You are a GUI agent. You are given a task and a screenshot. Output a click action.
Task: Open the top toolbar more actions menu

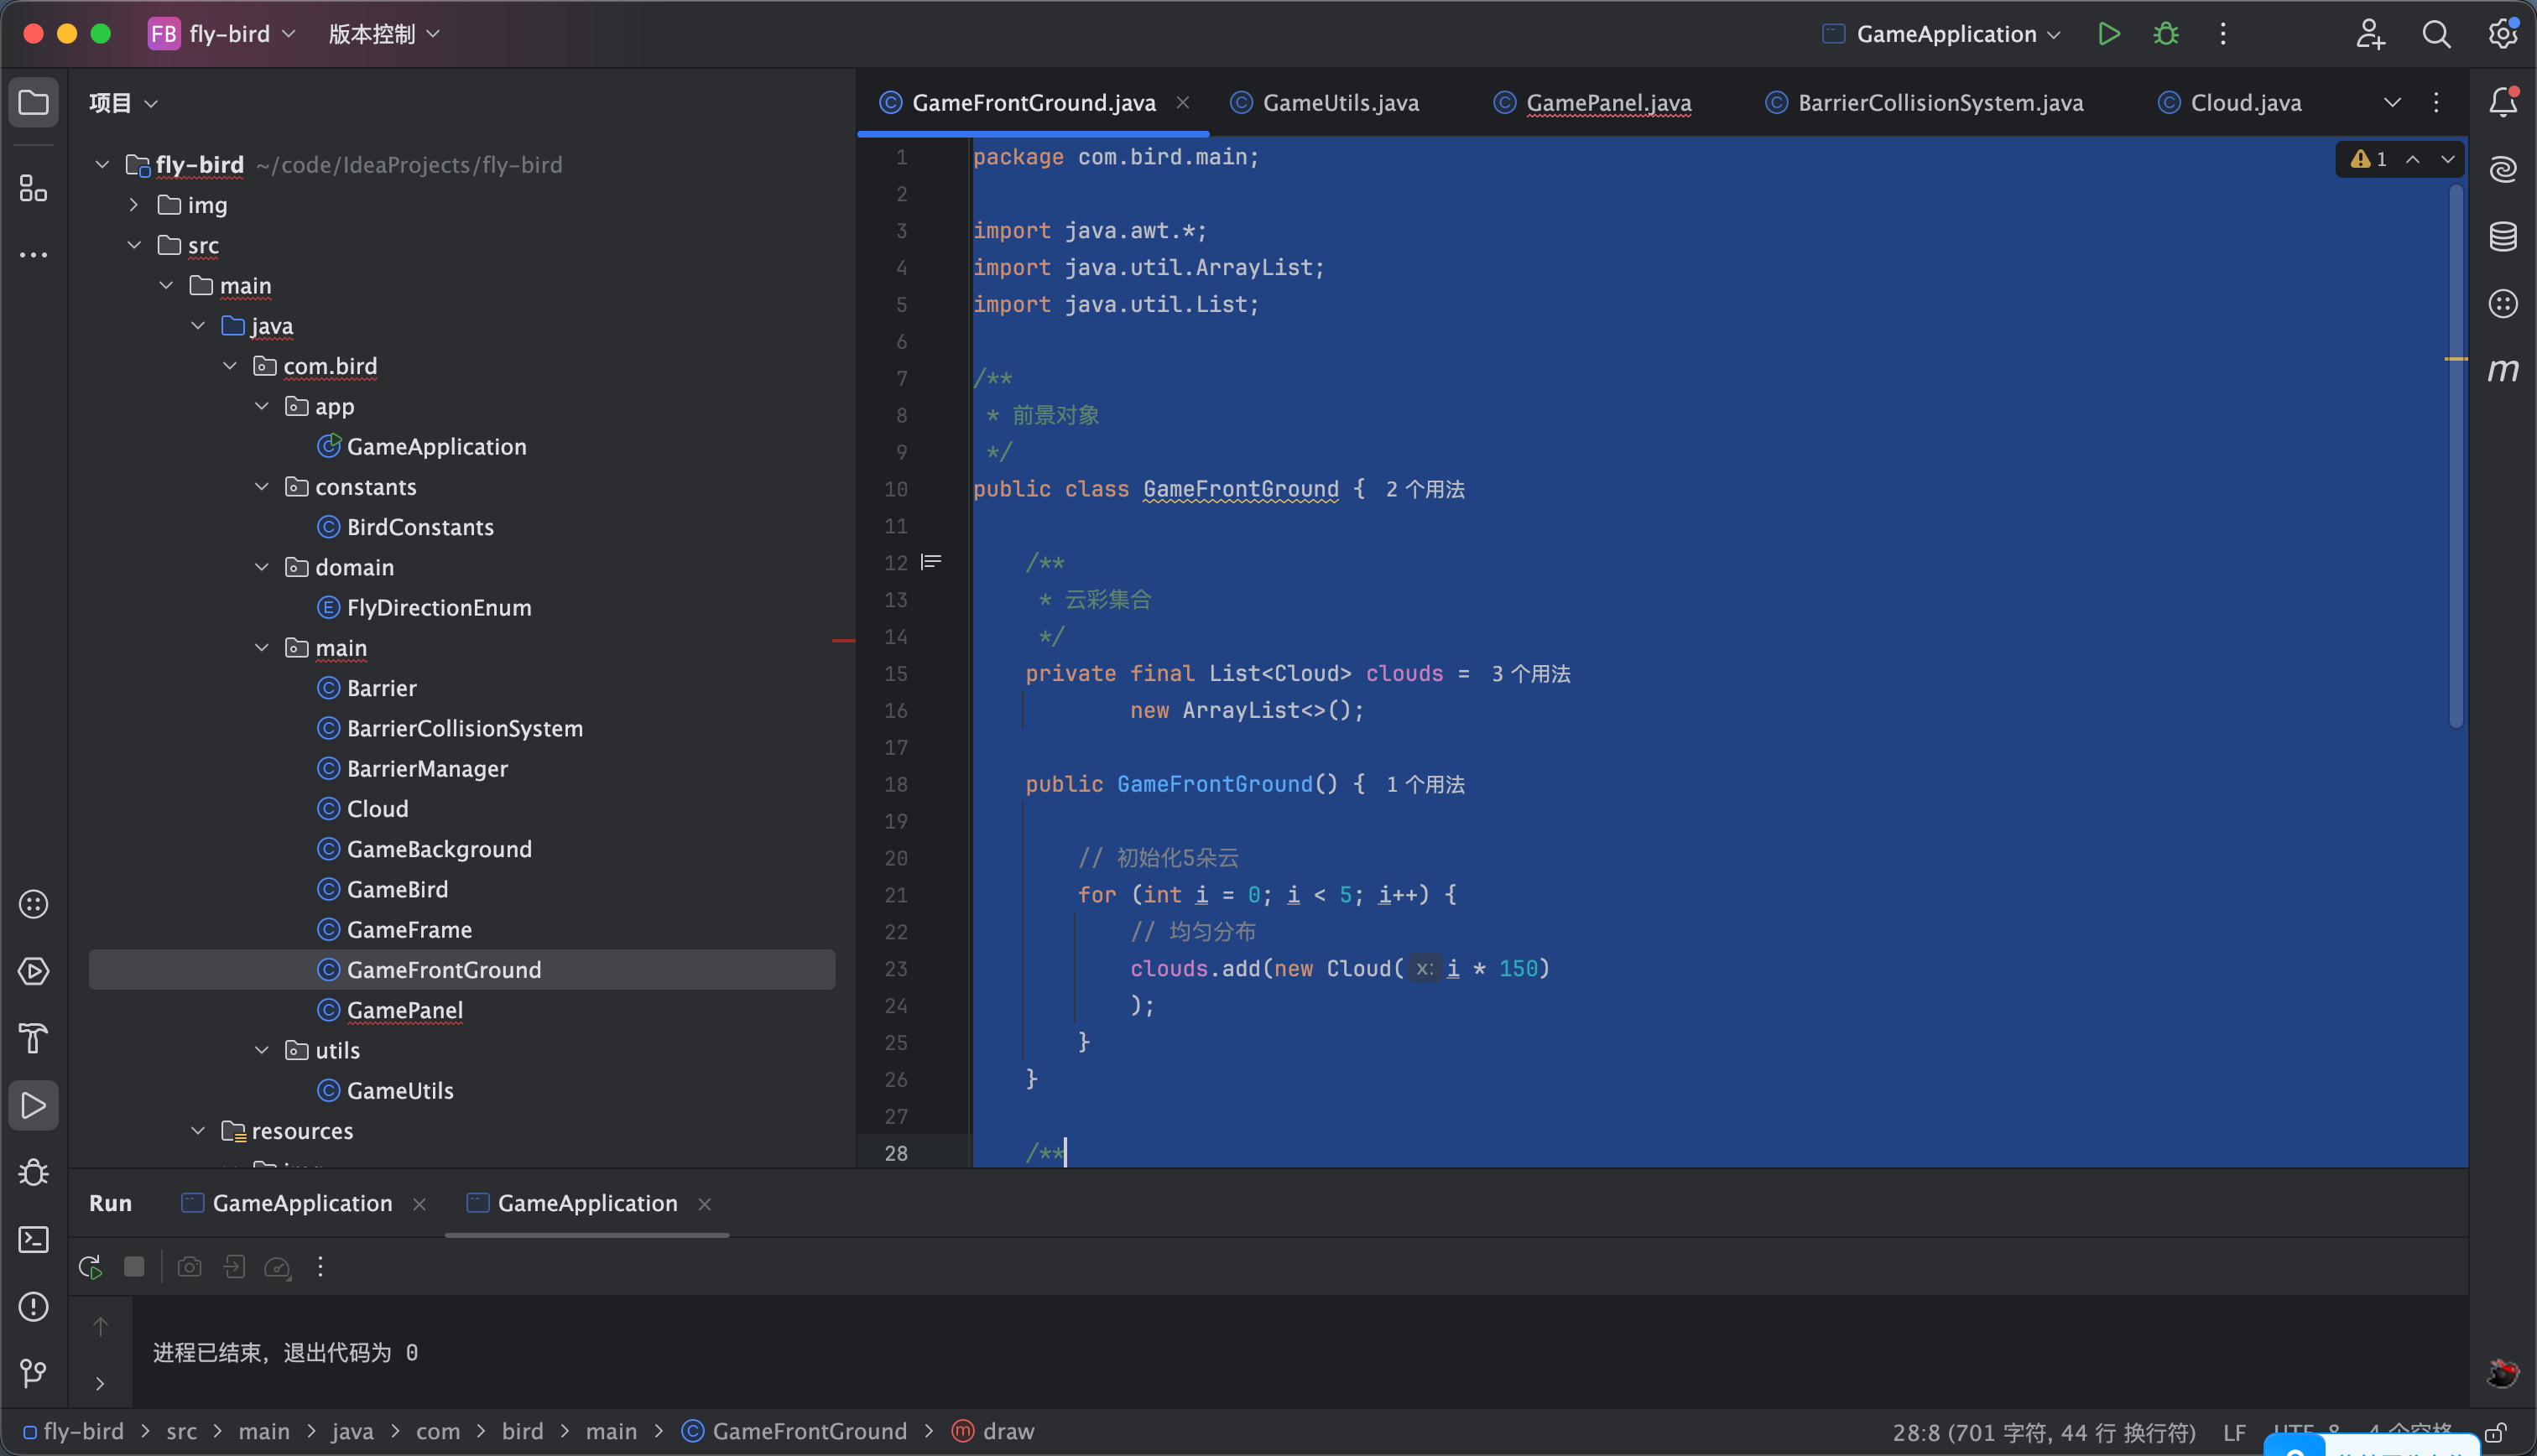click(x=2223, y=34)
